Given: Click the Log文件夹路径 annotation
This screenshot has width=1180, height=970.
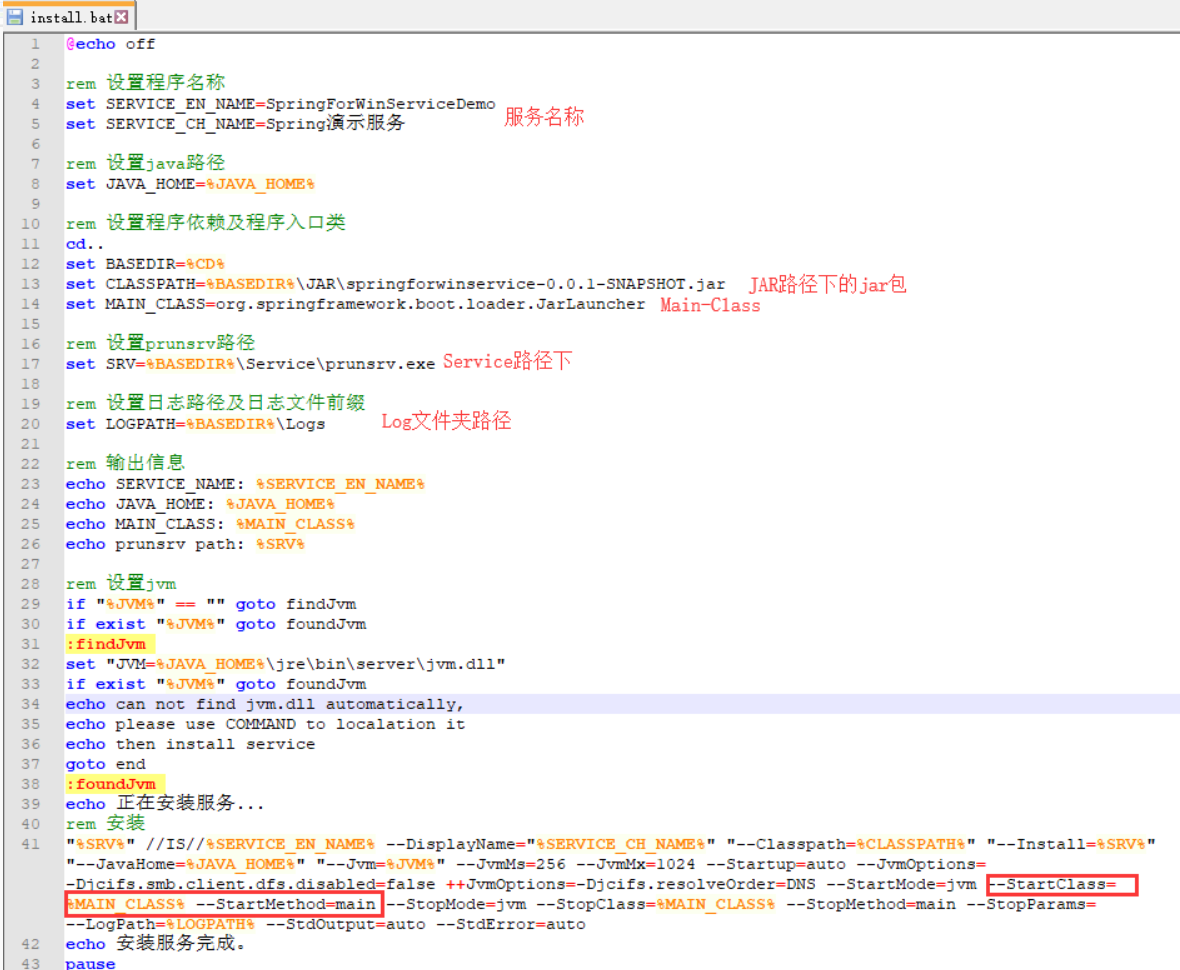Looking at the screenshot, I should (446, 421).
